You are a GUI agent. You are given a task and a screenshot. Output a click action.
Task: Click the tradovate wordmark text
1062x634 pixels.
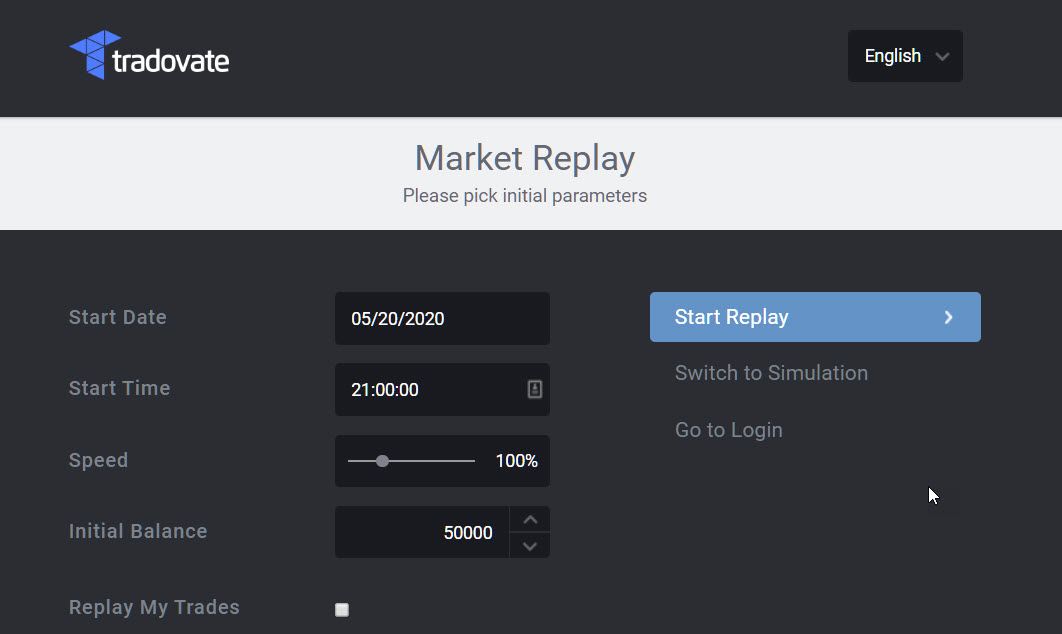171,60
